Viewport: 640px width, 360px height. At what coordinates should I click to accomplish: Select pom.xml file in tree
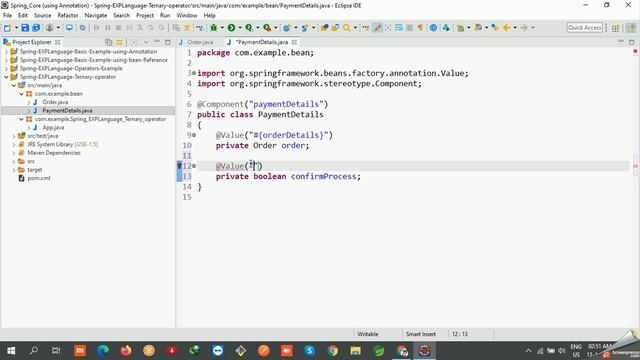[x=39, y=178]
